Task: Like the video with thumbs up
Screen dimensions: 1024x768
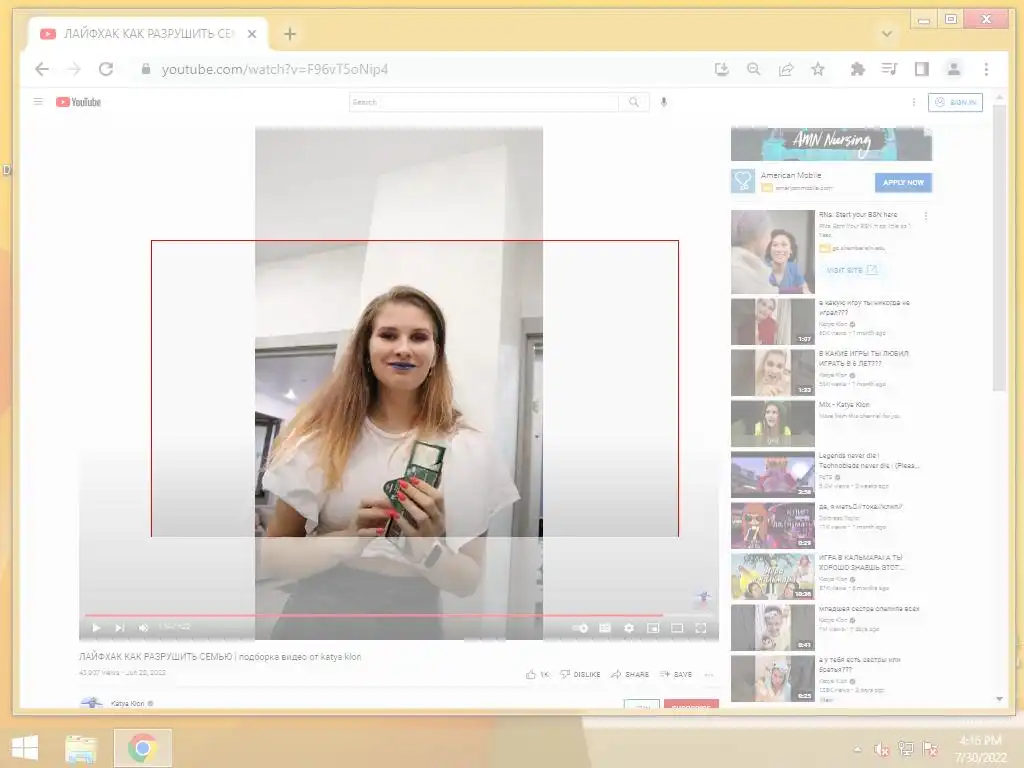Action: 537,675
